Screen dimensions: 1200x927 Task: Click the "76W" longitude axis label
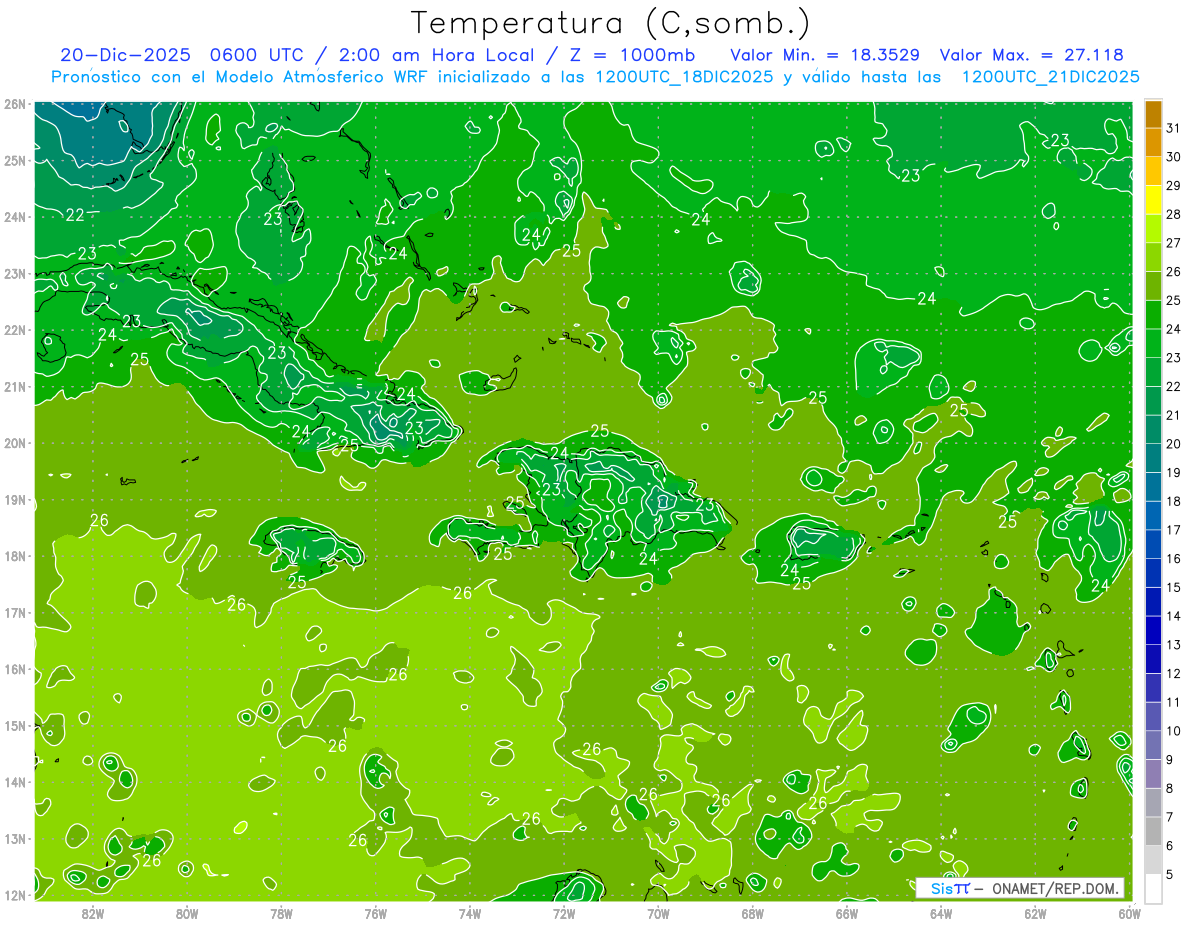click(x=375, y=913)
